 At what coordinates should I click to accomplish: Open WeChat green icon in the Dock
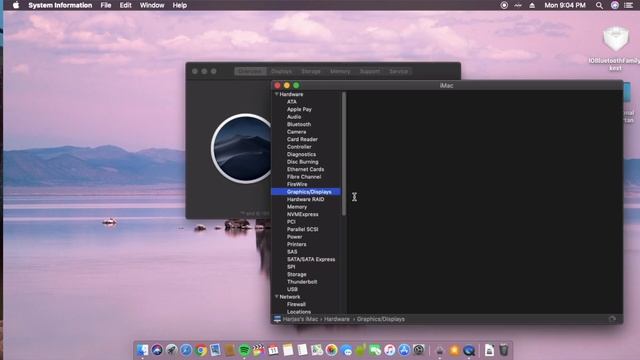point(375,350)
